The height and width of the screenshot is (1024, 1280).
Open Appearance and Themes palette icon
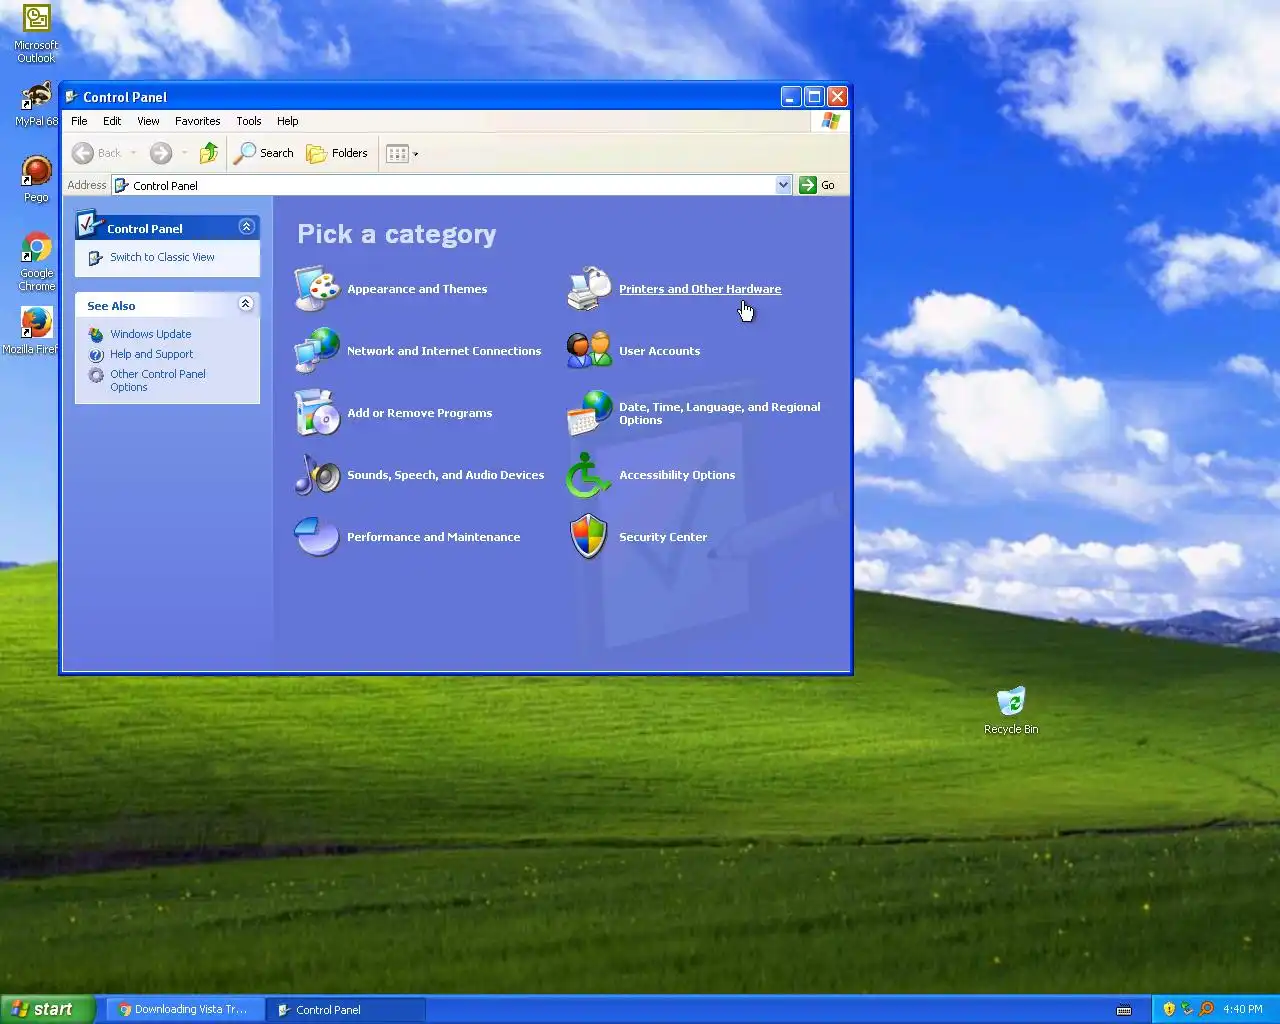click(317, 289)
